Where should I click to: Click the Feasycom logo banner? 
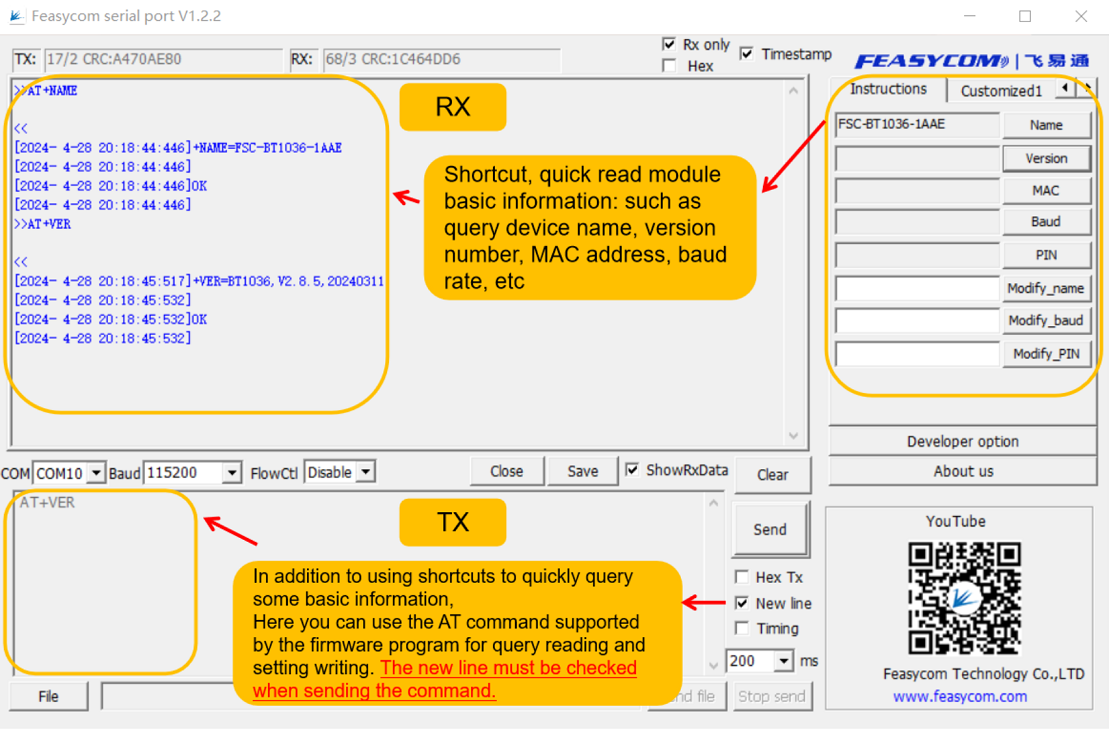[971, 61]
